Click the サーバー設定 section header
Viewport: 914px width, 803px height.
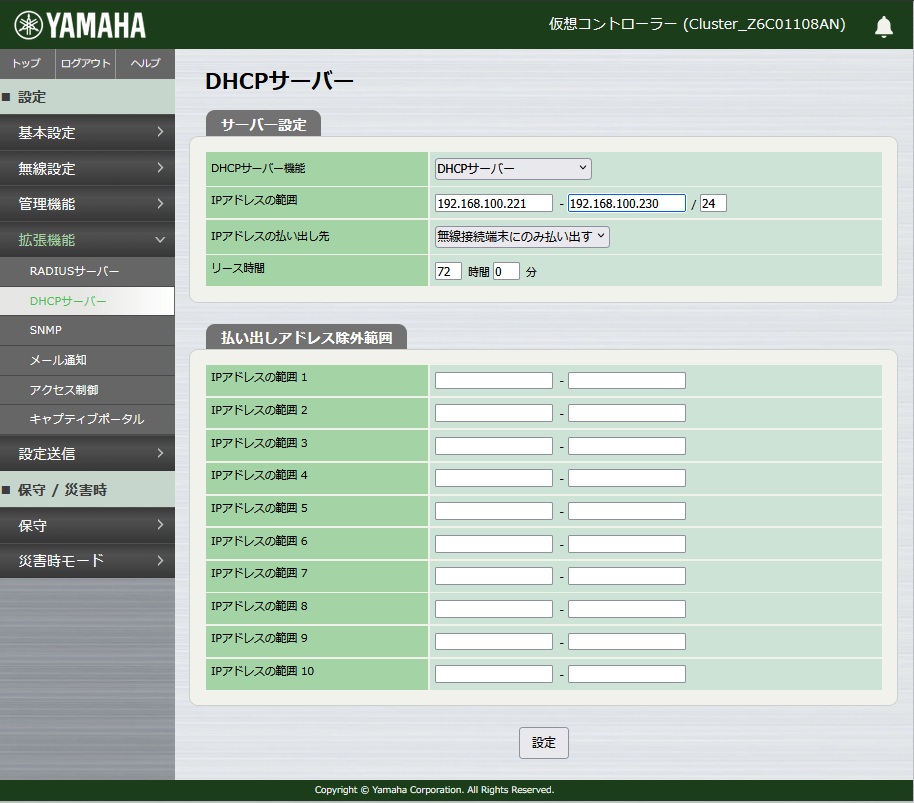point(263,124)
